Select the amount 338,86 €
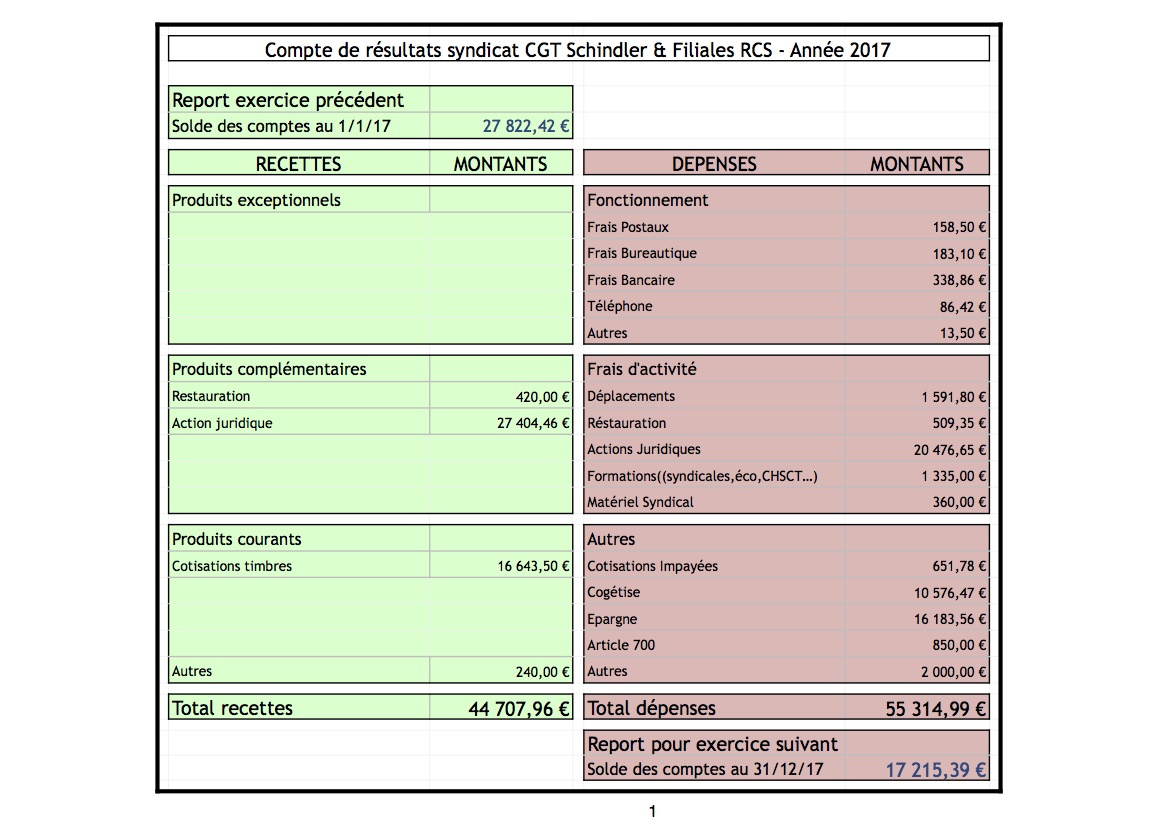The width and height of the screenshot is (1169, 826). click(959, 280)
